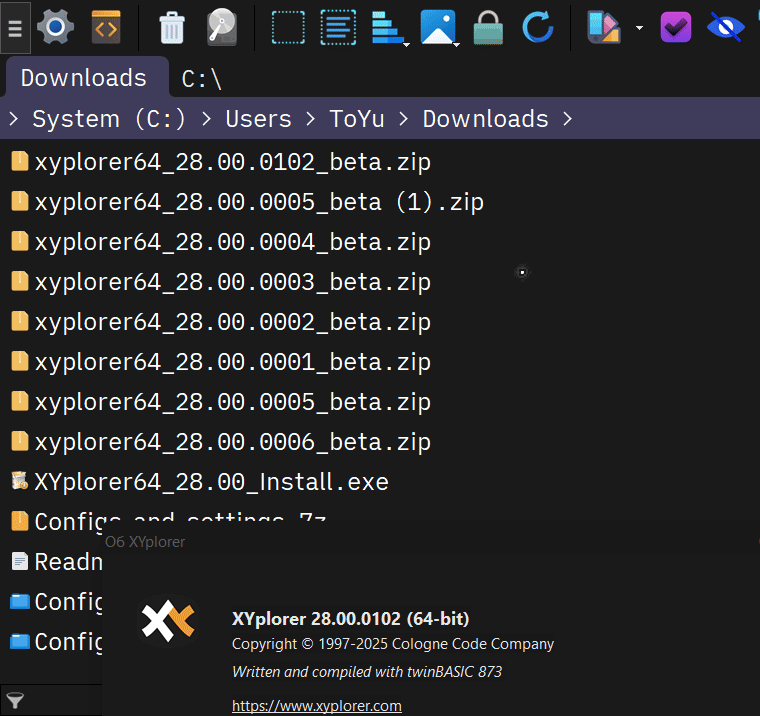Click the dashed box with text lines icon
This screenshot has width=760, height=716.
pos(338,28)
